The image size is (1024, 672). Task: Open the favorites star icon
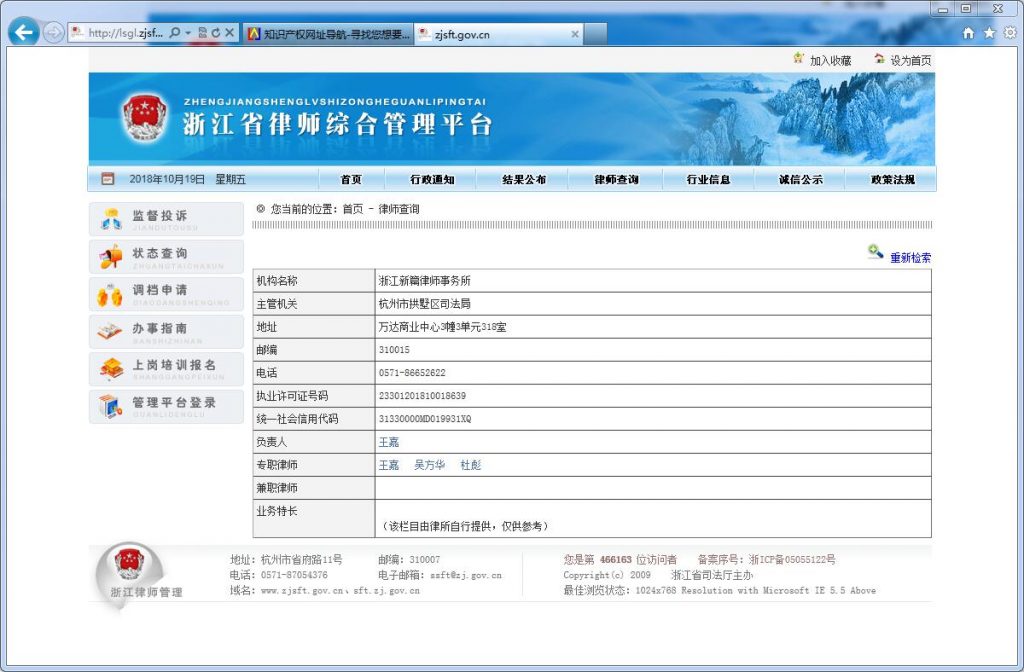(x=989, y=33)
